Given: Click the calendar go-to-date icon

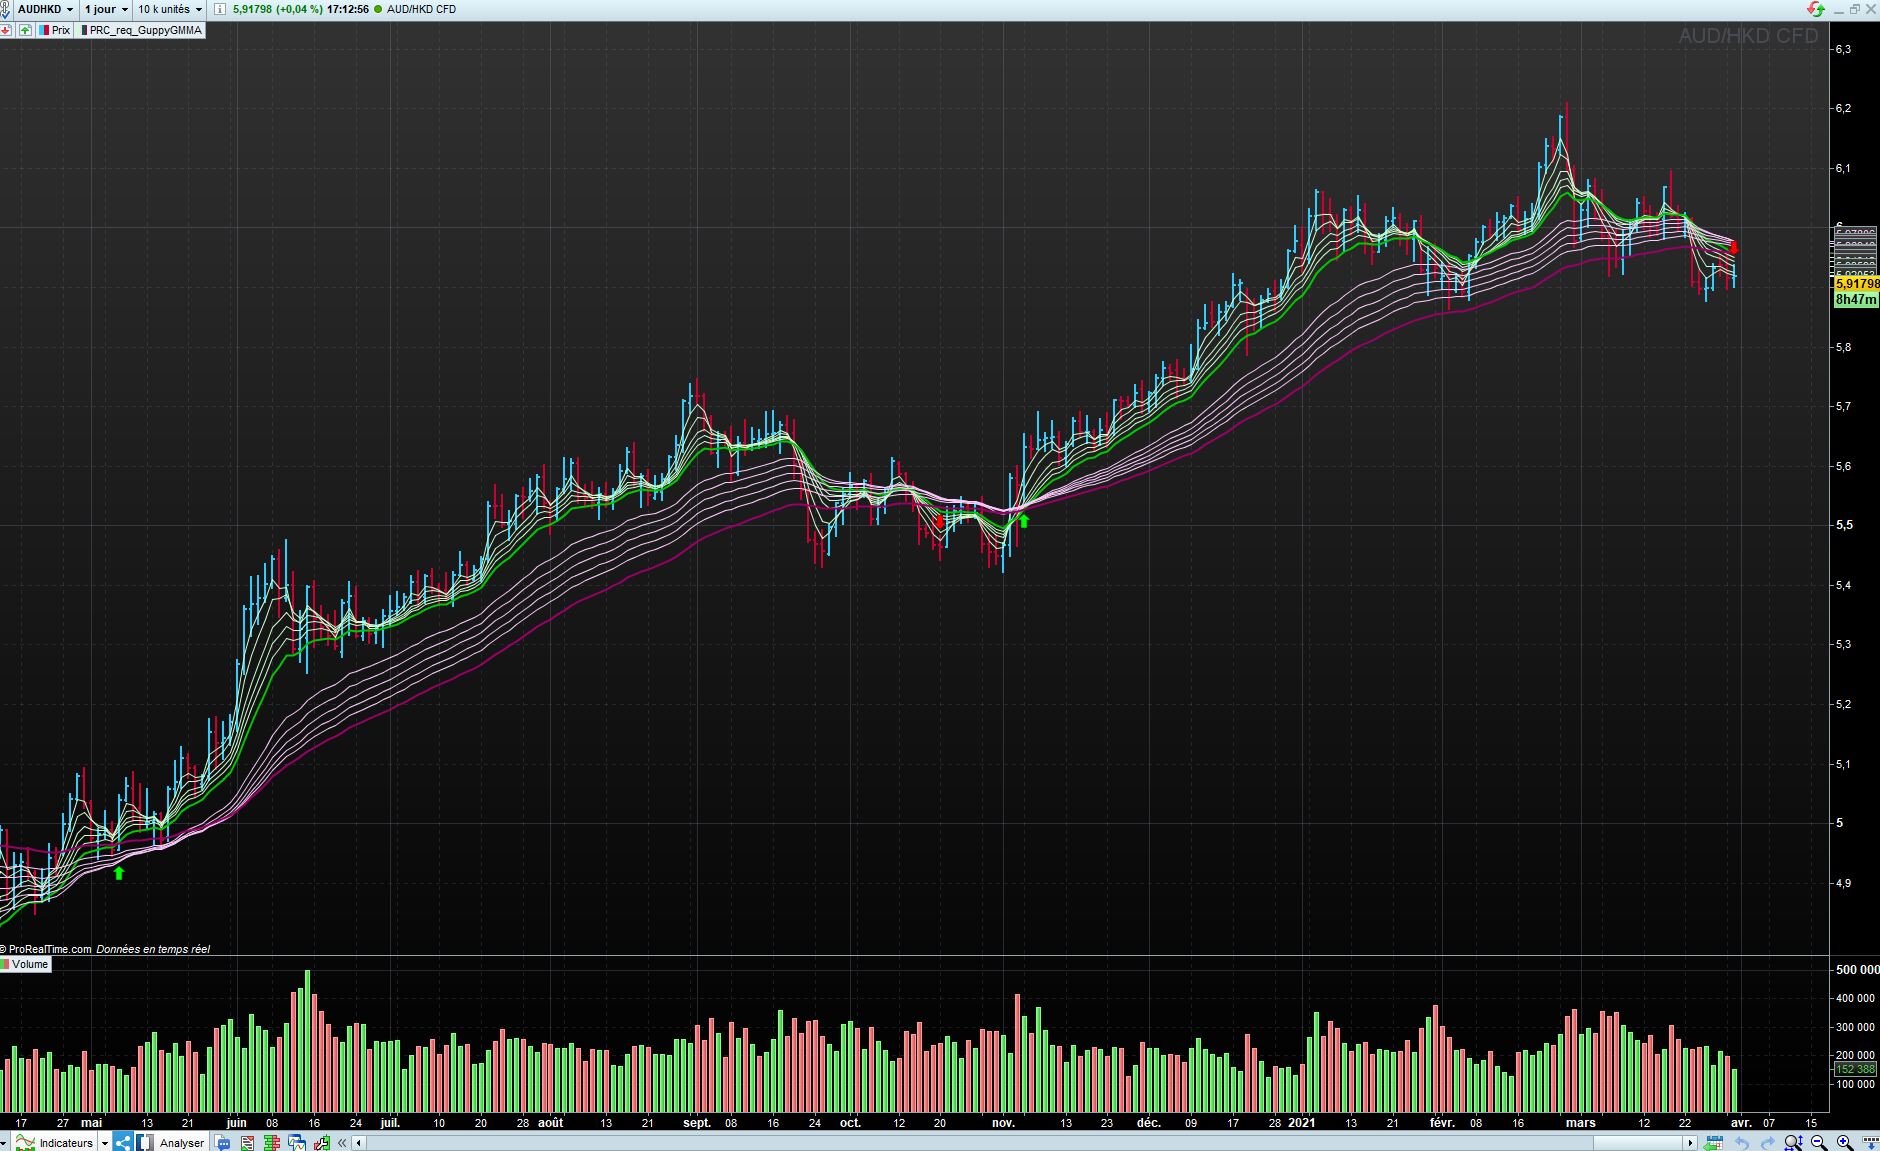Looking at the screenshot, I should click(x=1713, y=1143).
